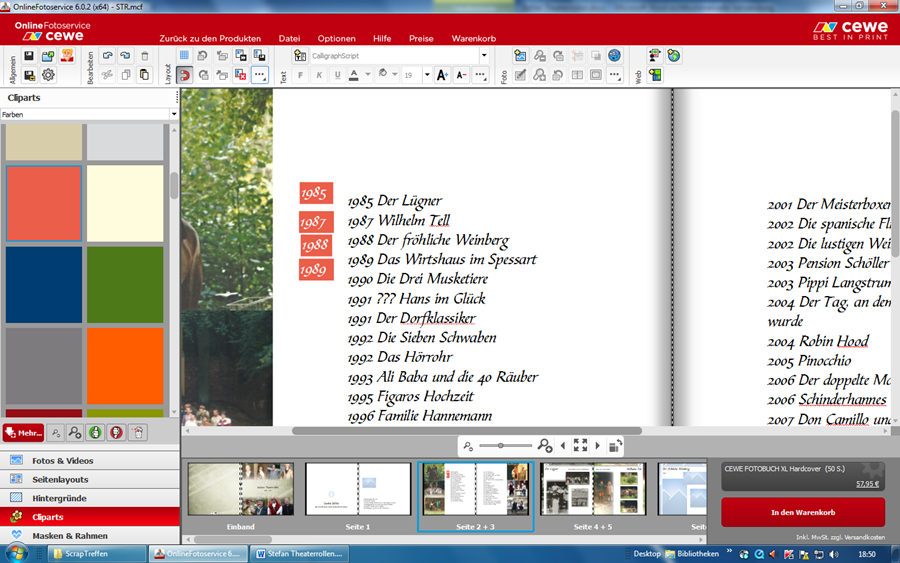Open the assistant face icon
The image size is (900, 563).
tap(68, 56)
